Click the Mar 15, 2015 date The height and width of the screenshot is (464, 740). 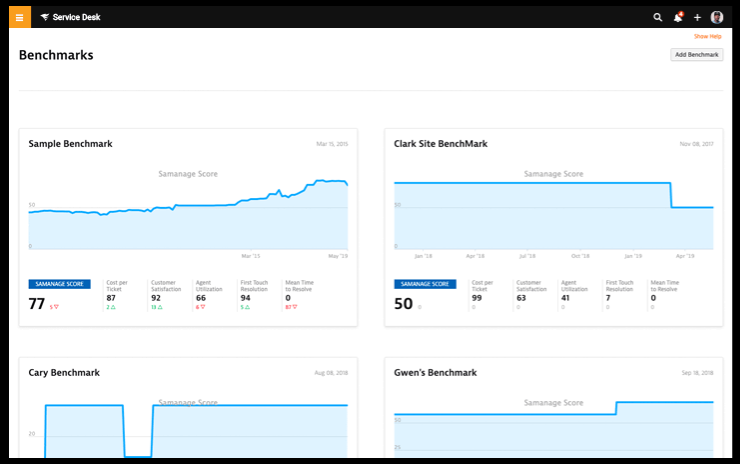click(332, 144)
